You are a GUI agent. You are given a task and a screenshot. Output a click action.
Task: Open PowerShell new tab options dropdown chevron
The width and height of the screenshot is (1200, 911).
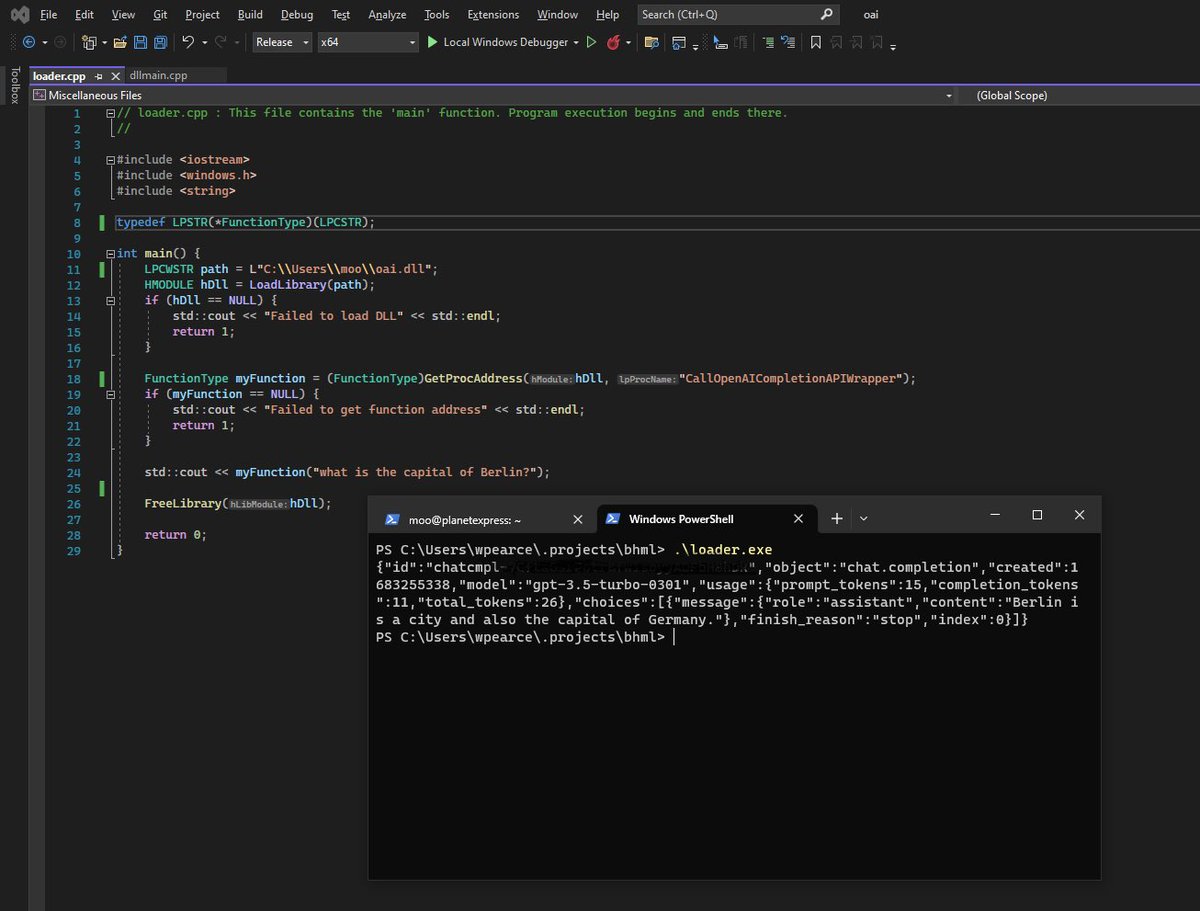tap(864, 518)
